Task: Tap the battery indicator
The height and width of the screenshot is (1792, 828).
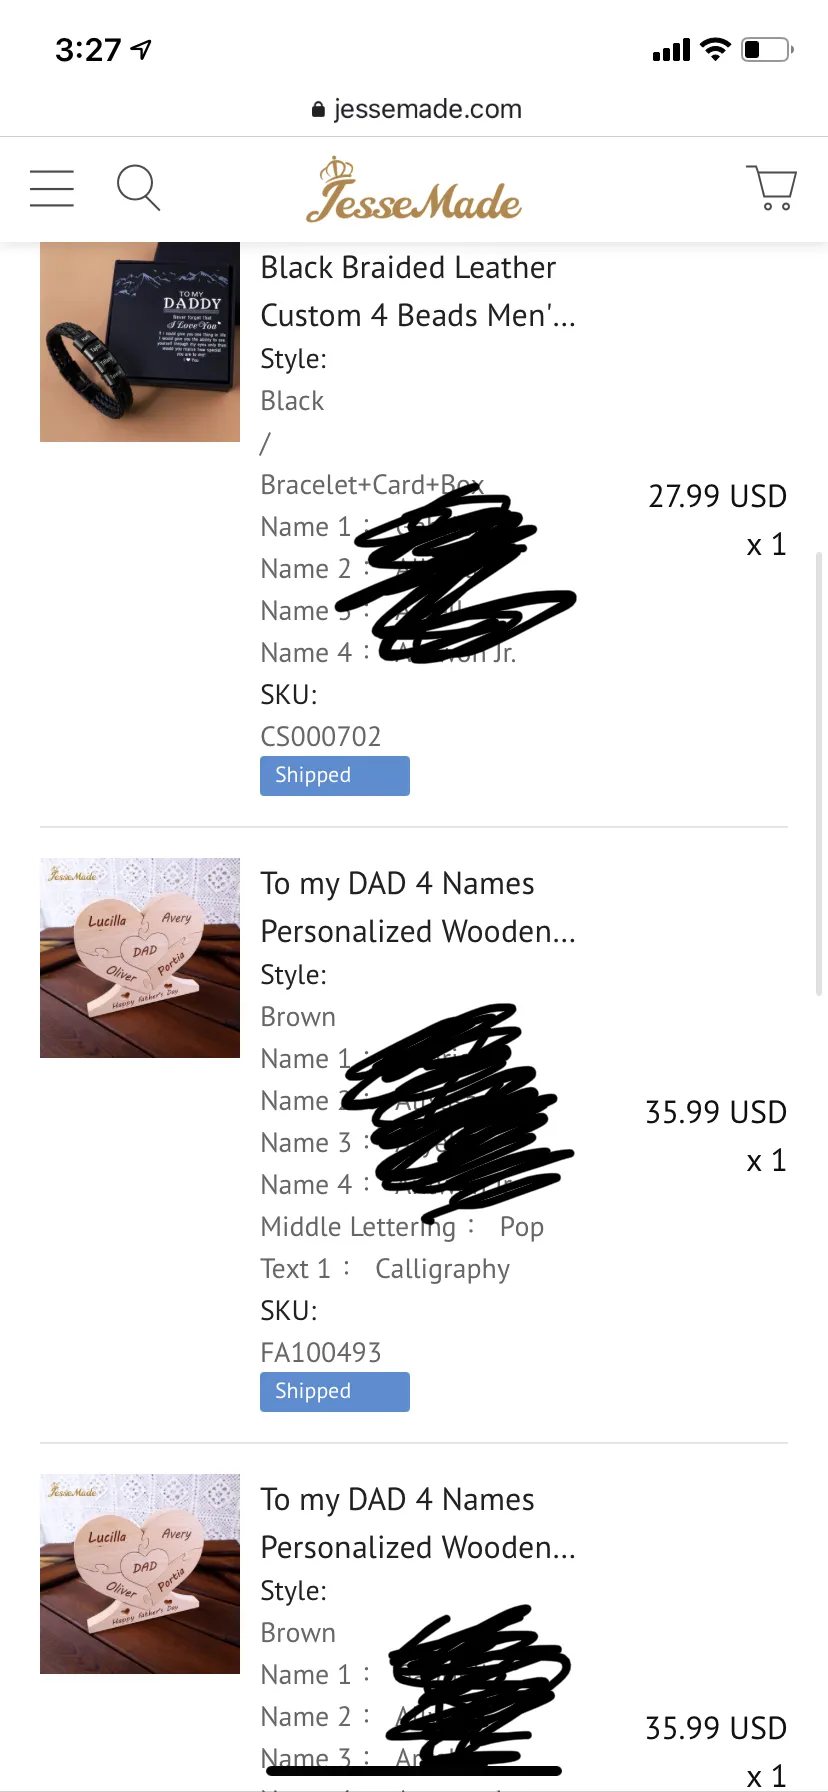Action: point(767,49)
